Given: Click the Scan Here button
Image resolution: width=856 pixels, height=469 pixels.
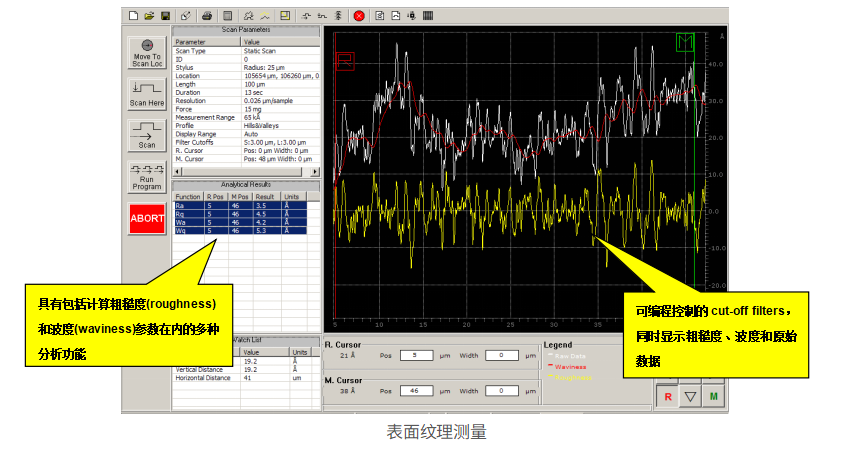Looking at the screenshot, I should point(147,94).
